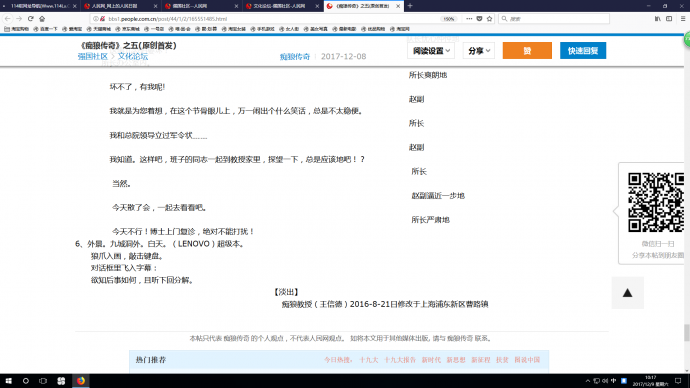Viewport: 690px width, 388px height.
Task: Save page to Pocket
Action: point(479,19)
